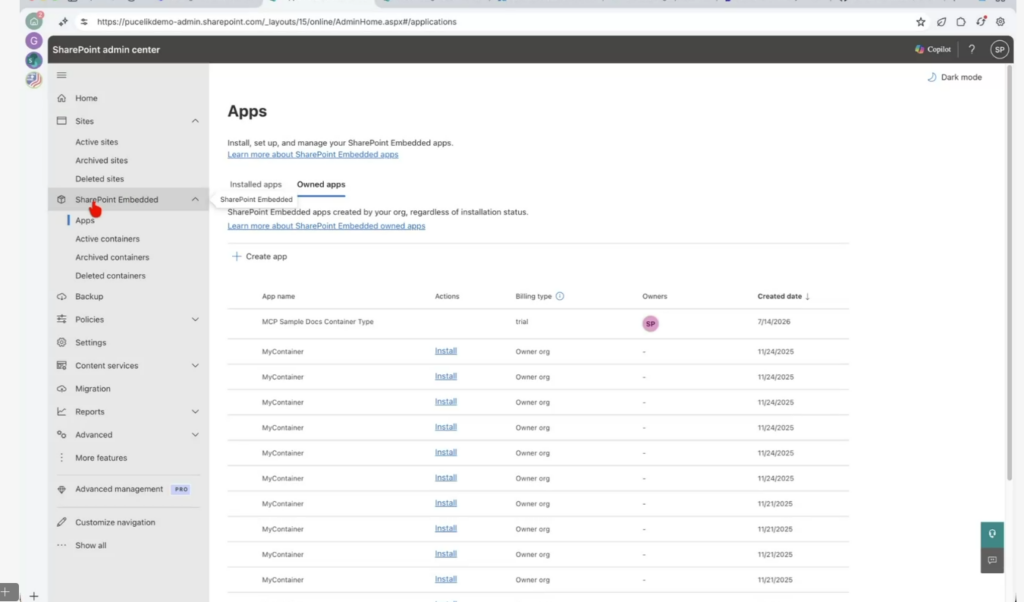1024x602 pixels.
Task: Select MCP Sample Docs Container Type row
Action: tap(537, 323)
